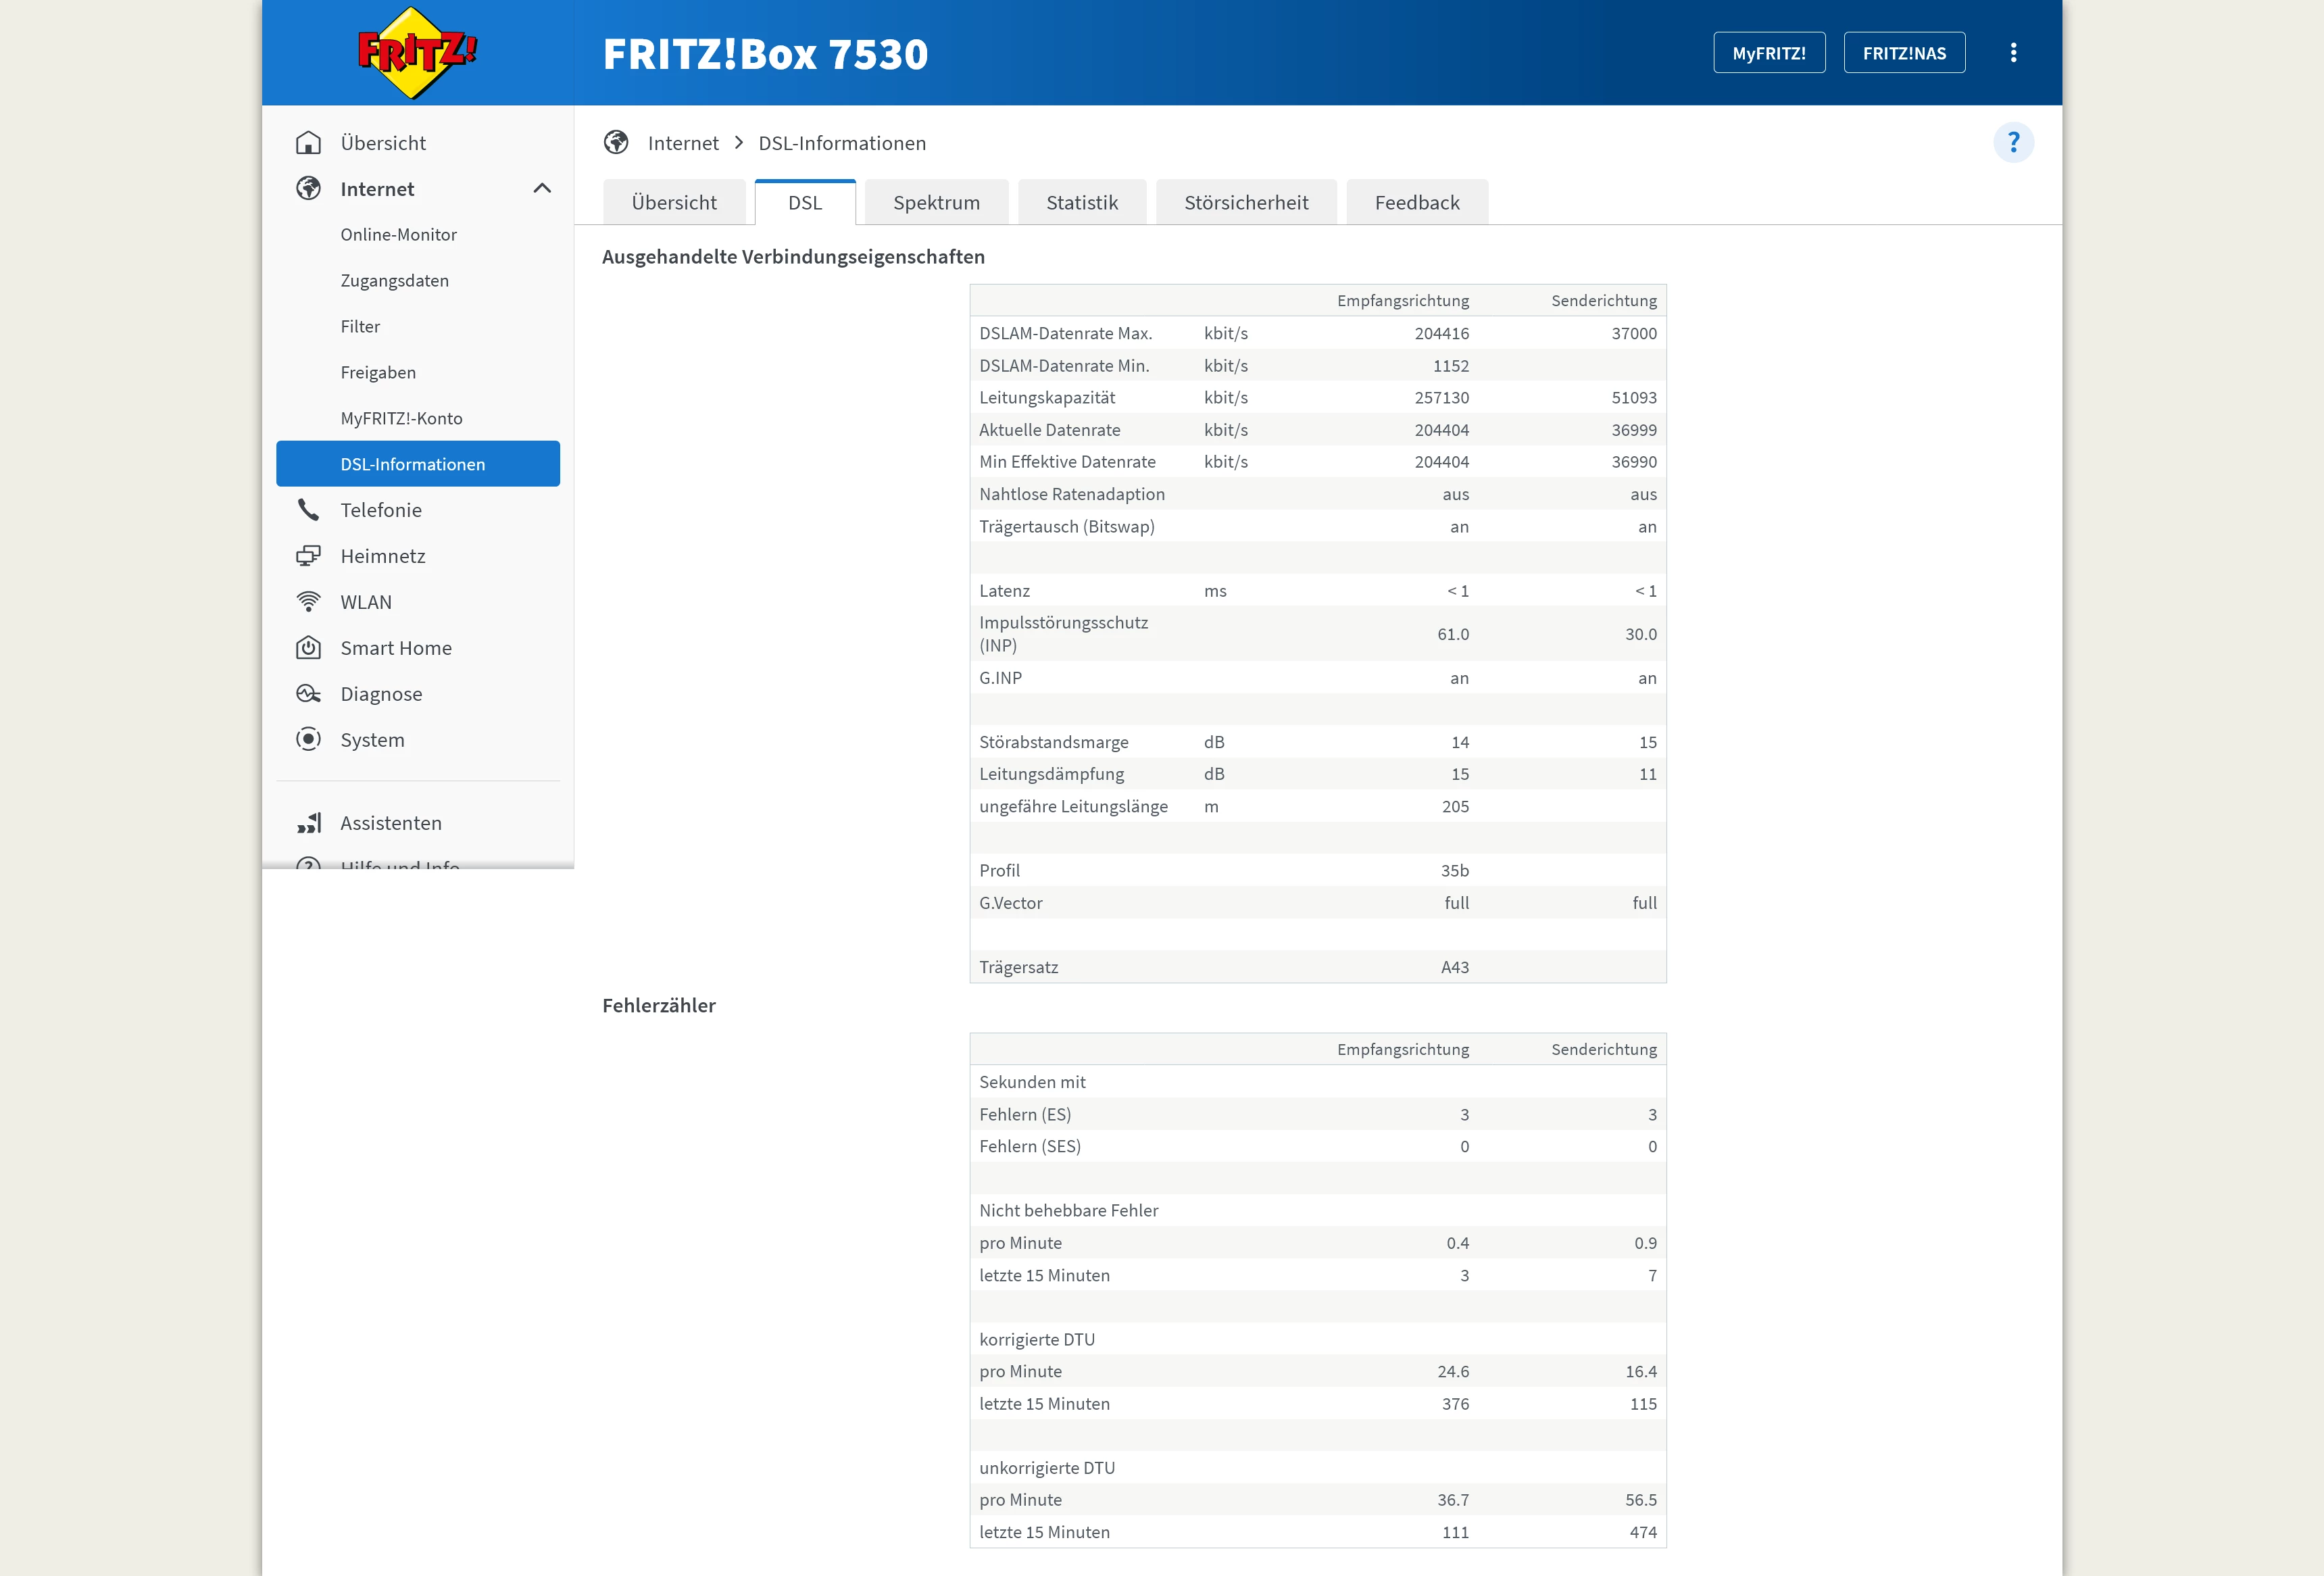
Task: Click the blue help question mark icon
Action: 2012,143
